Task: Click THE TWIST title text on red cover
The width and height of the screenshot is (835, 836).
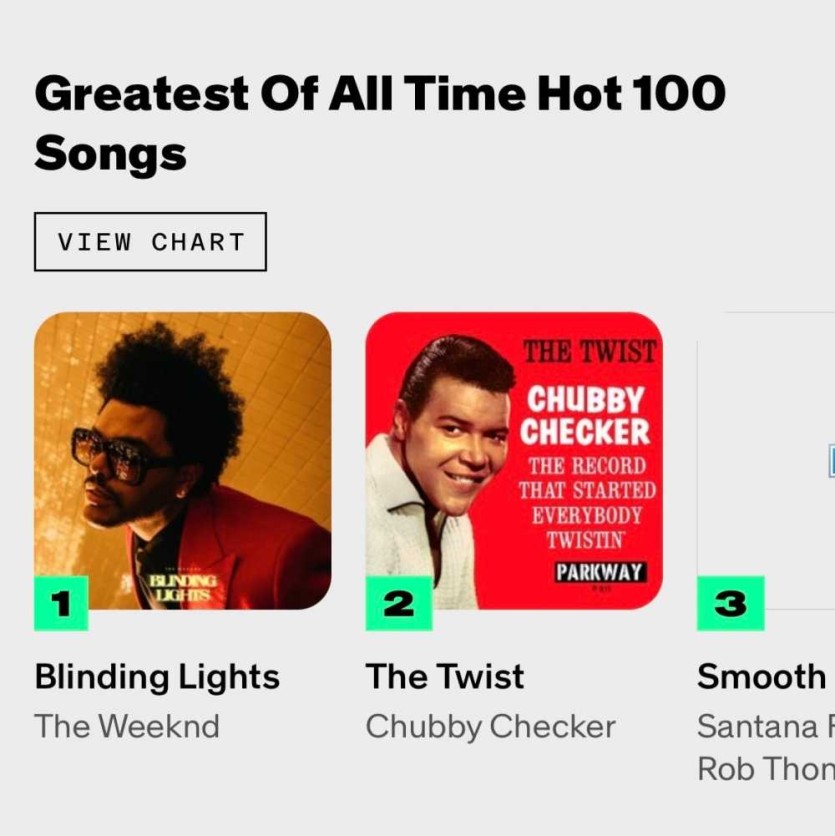Action: pos(590,352)
